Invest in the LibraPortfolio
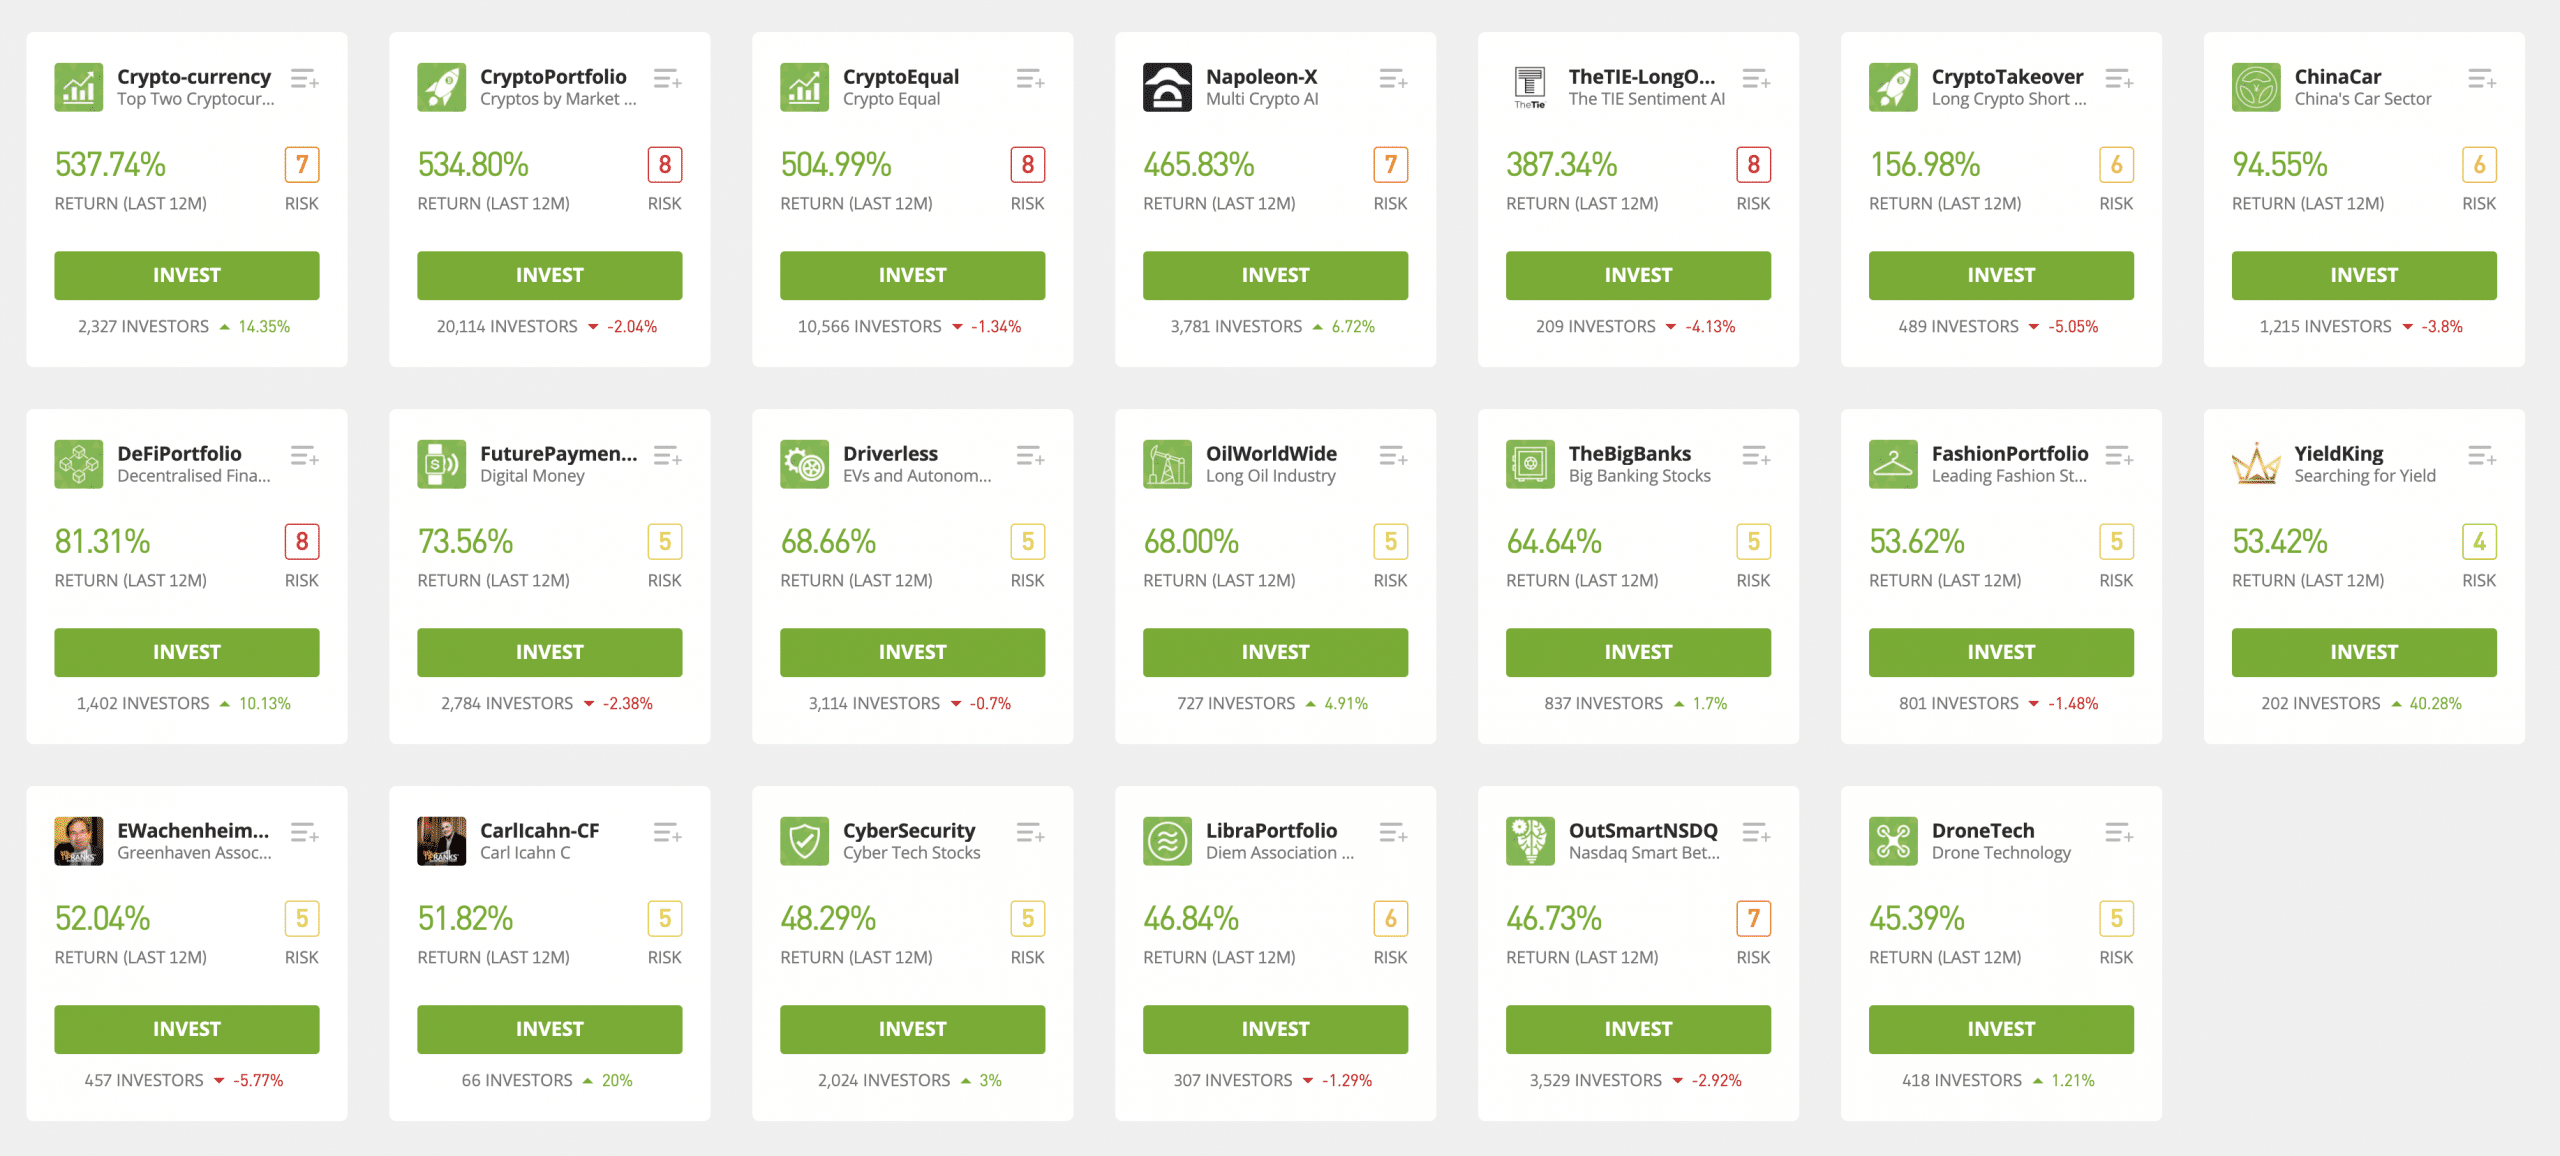The width and height of the screenshot is (2560, 1156). (1275, 1029)
